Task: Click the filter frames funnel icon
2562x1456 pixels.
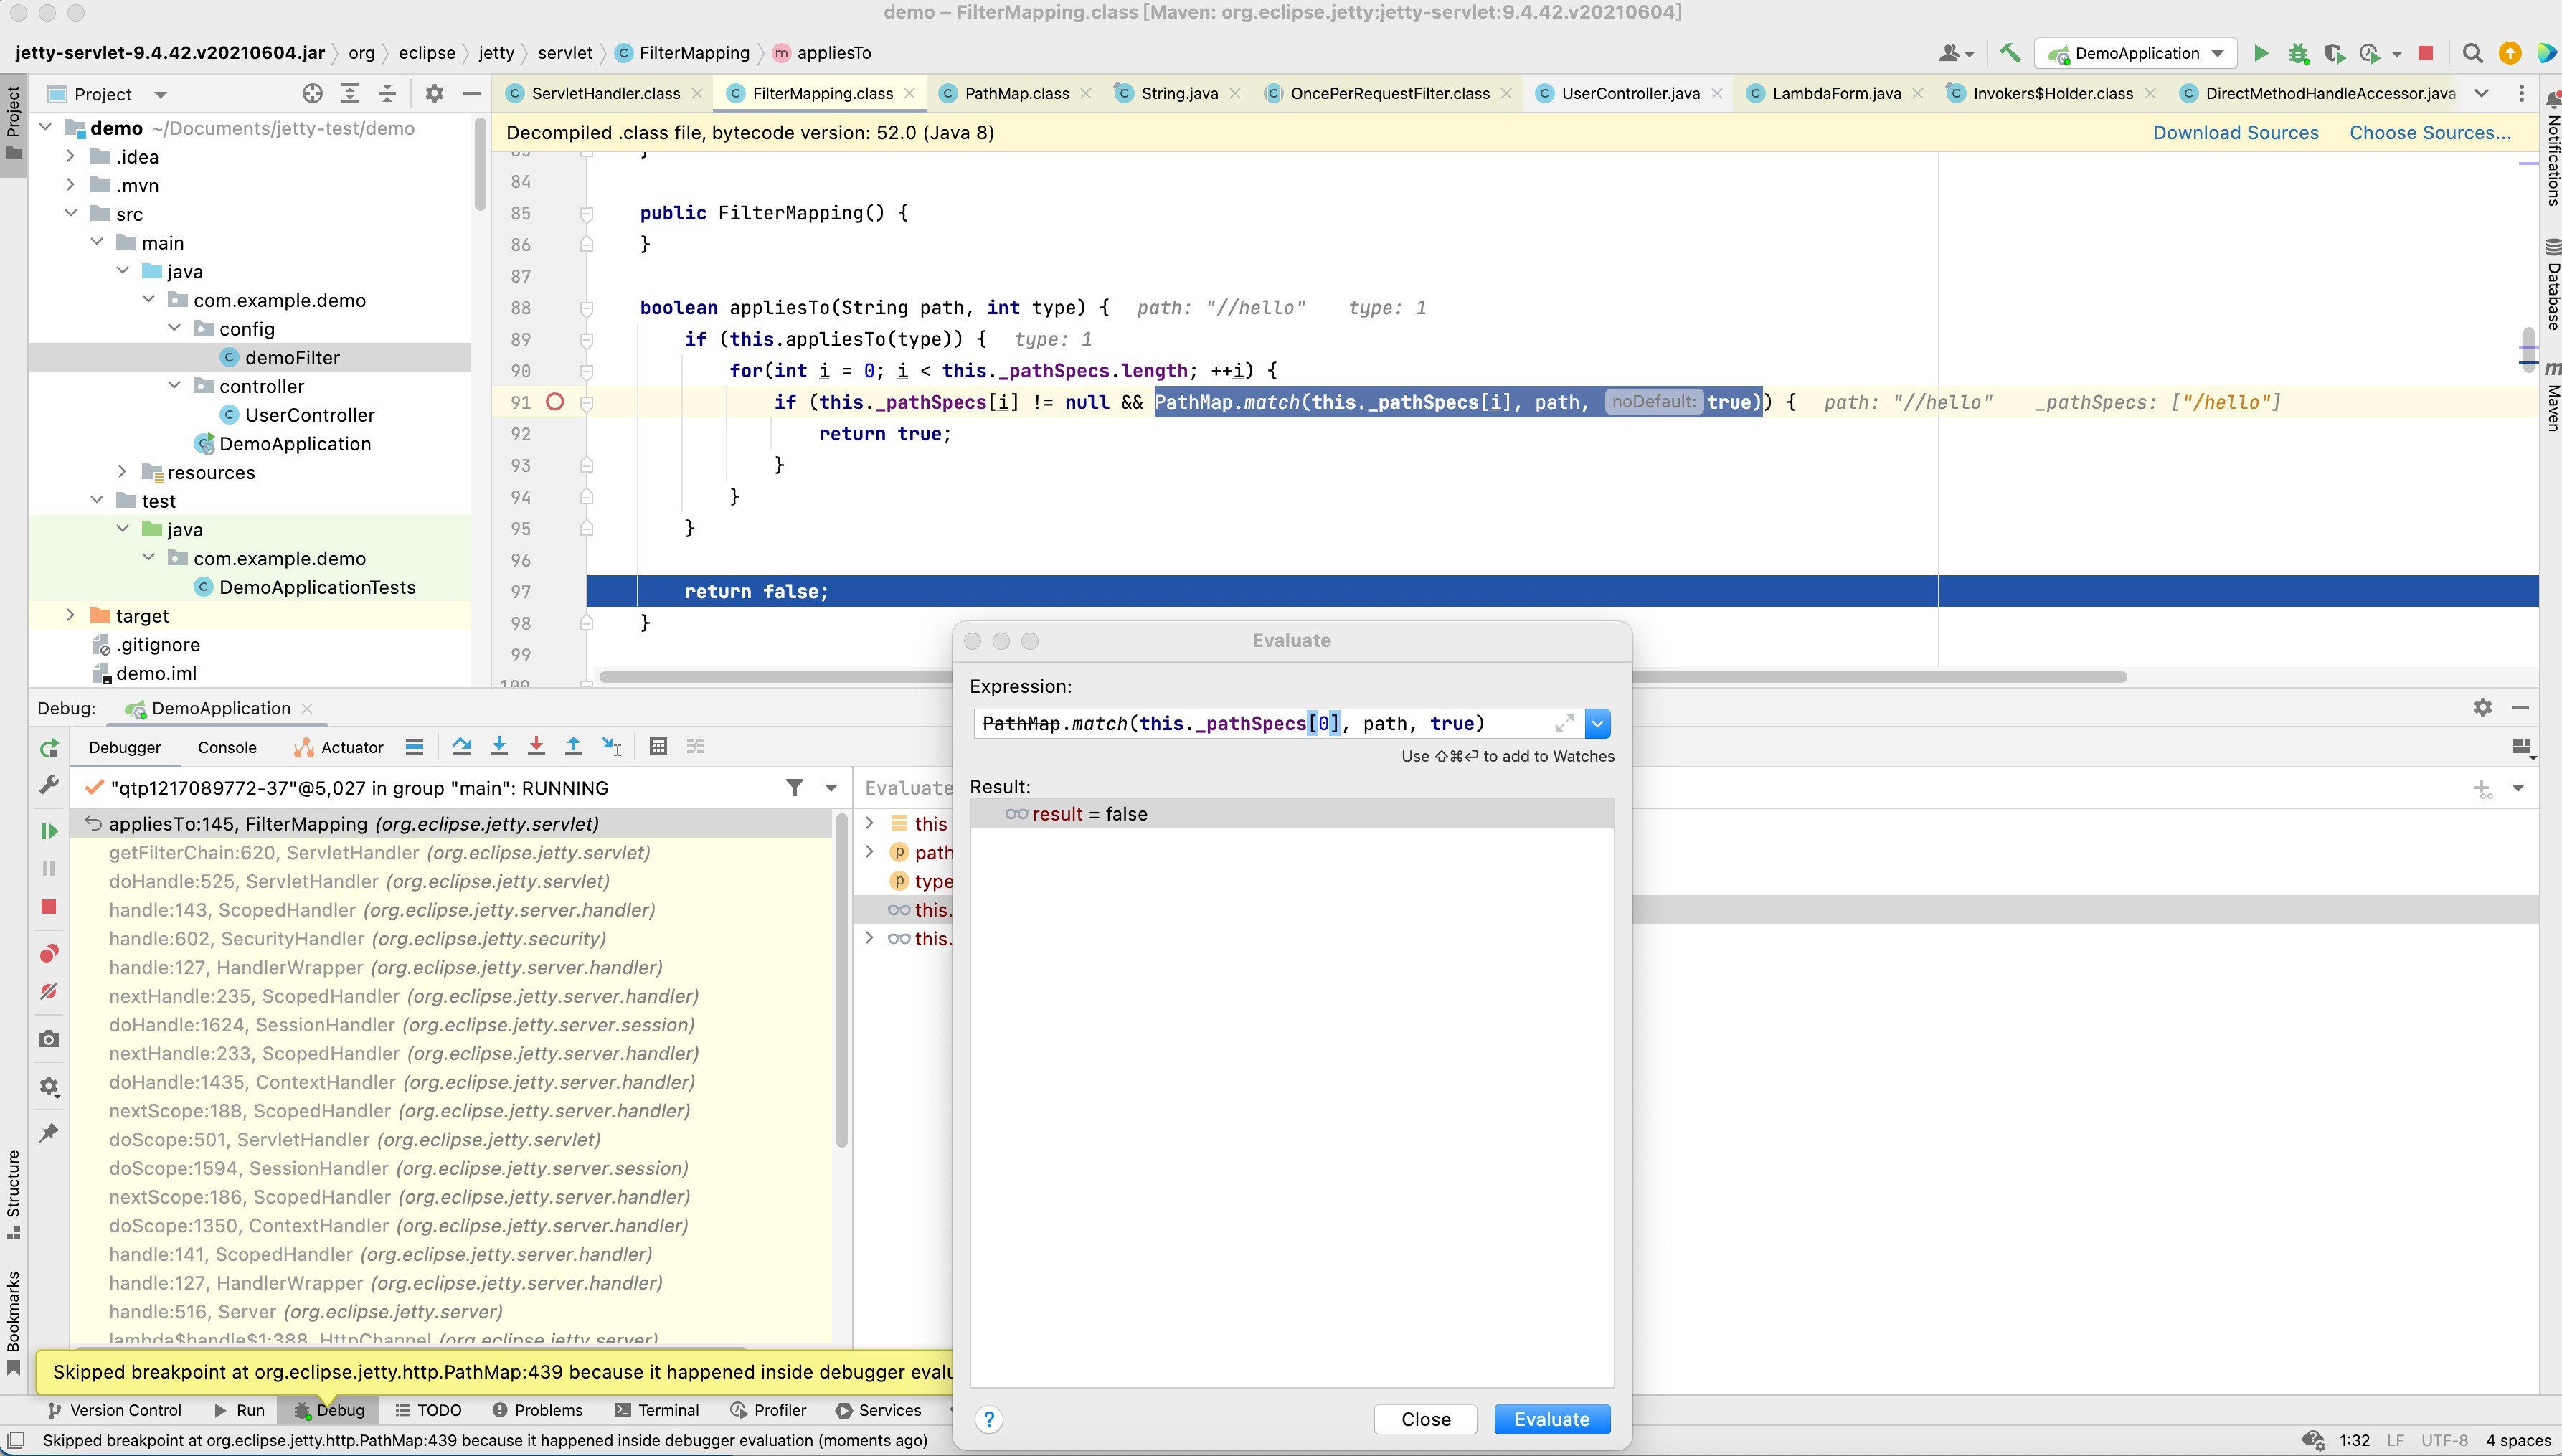Action: 794,788
